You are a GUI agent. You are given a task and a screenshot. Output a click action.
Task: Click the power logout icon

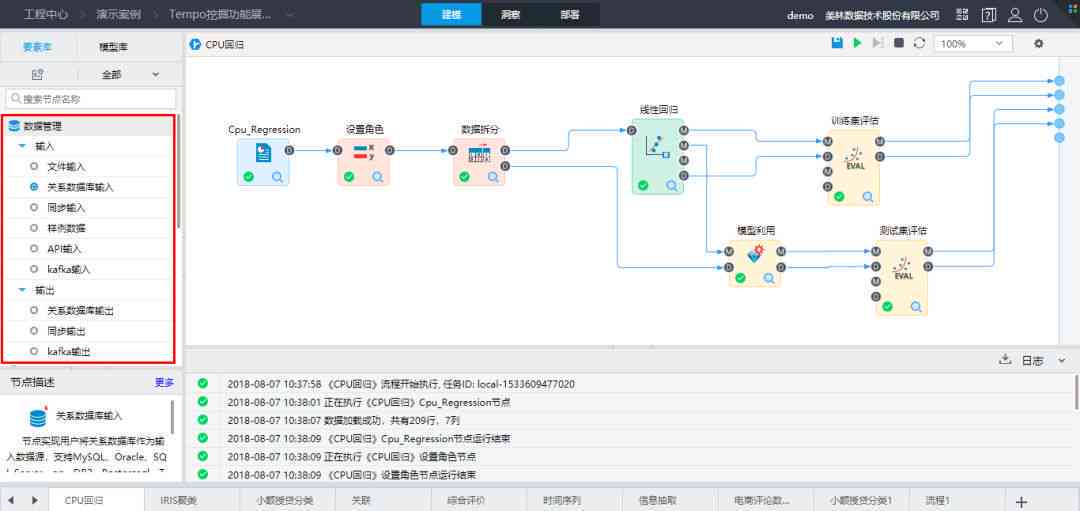click(1041, 15)
